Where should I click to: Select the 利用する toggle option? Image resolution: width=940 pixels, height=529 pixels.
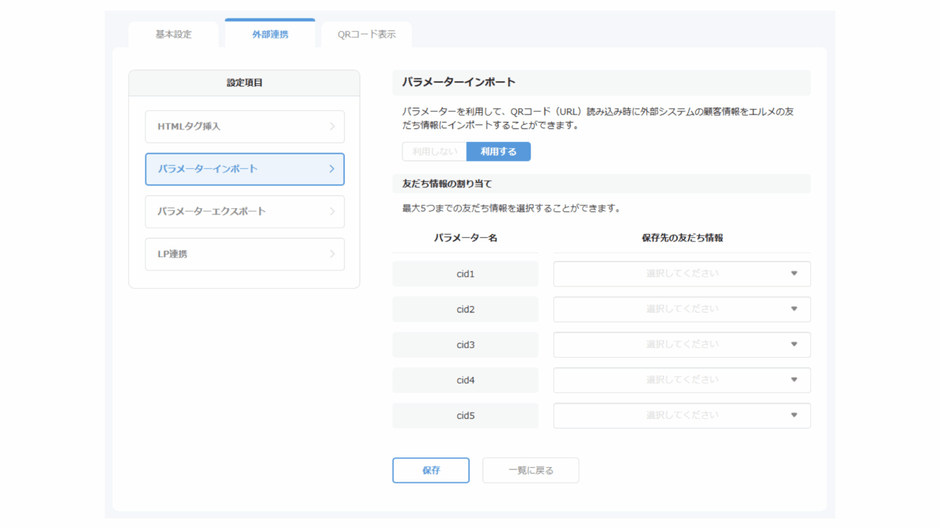pyautogui.click(x=498, y=152)
